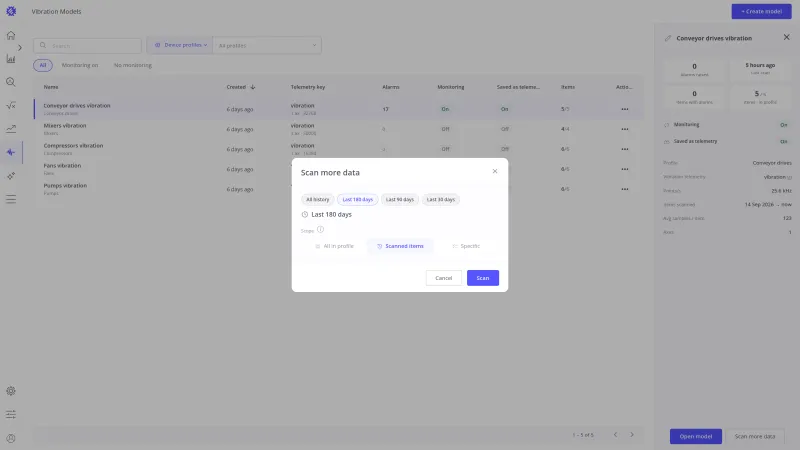This screenshot has width=800, height=450.
Task: Click the Create model button
Action: pyautogui.click(x=761, y=11)
